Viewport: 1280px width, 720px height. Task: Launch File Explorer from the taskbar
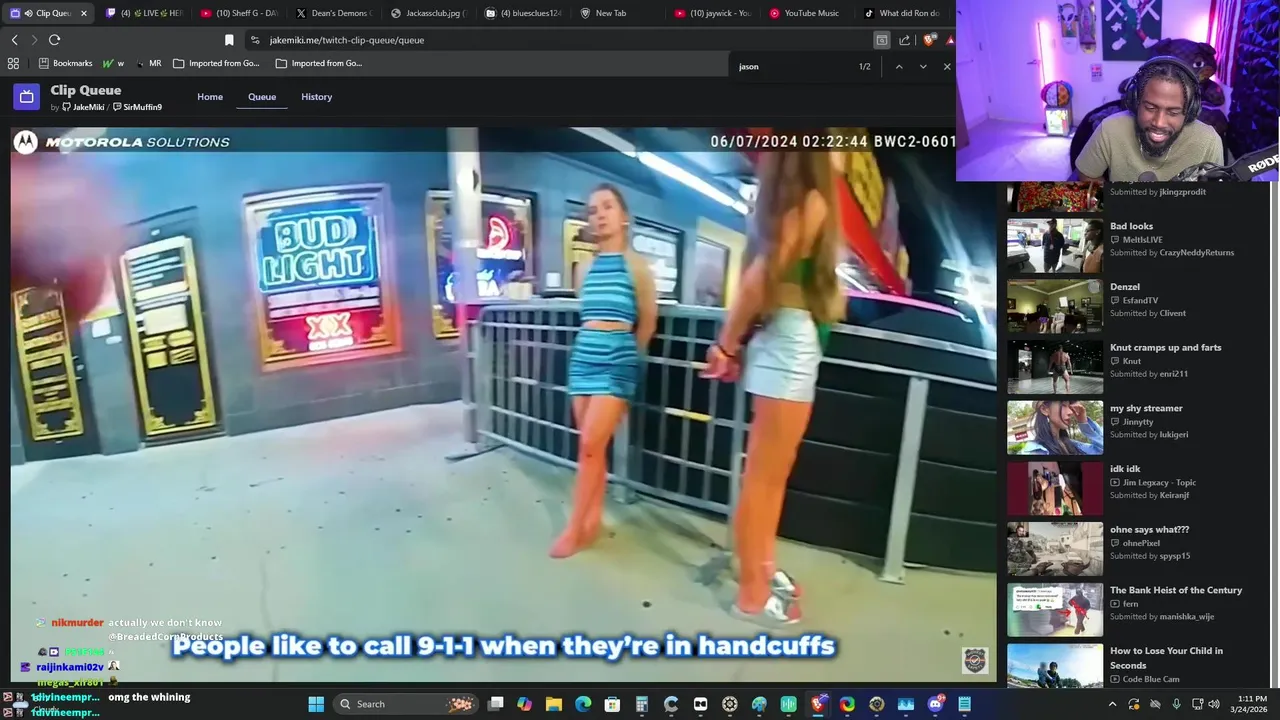tap(553, 704)
